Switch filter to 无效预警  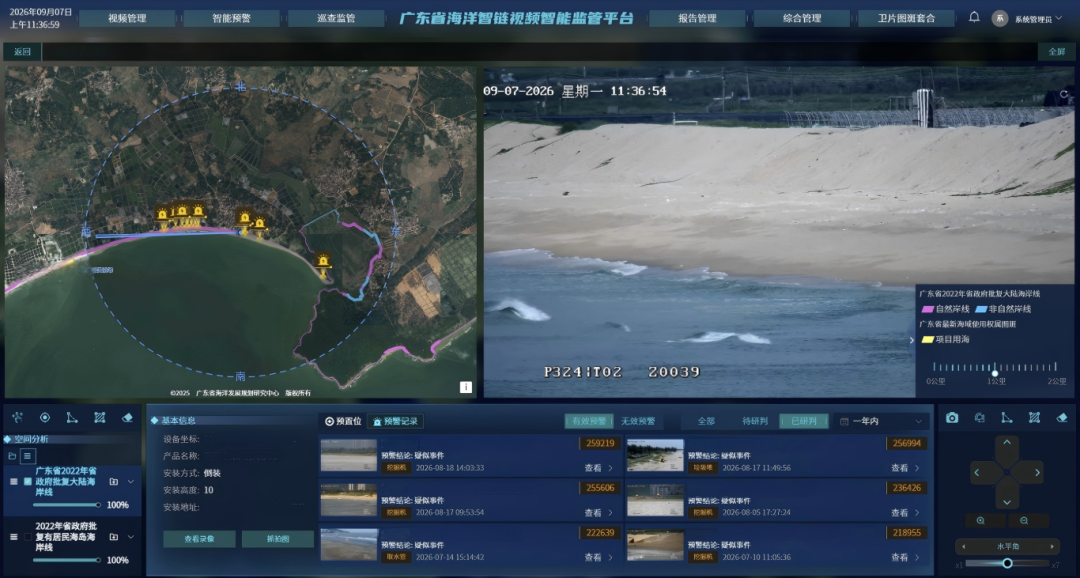(x=638, y=421)
